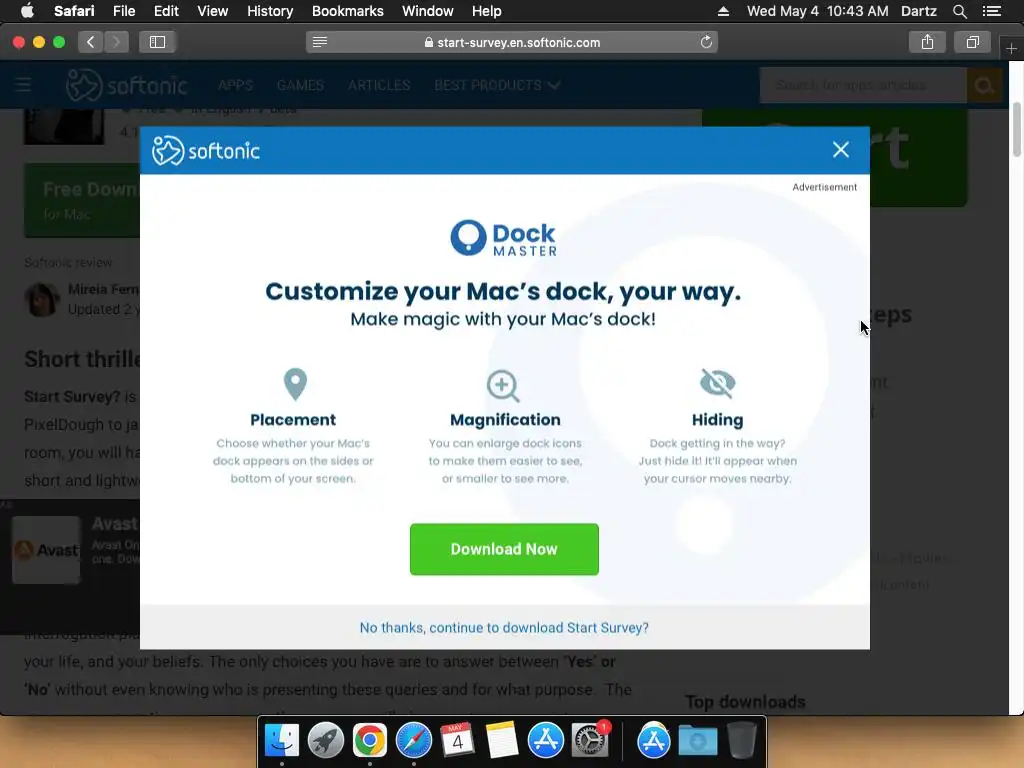Viewport: 1024px width, 768px height.
Task: Open Spotlight search icon
Action: (959, 11)
